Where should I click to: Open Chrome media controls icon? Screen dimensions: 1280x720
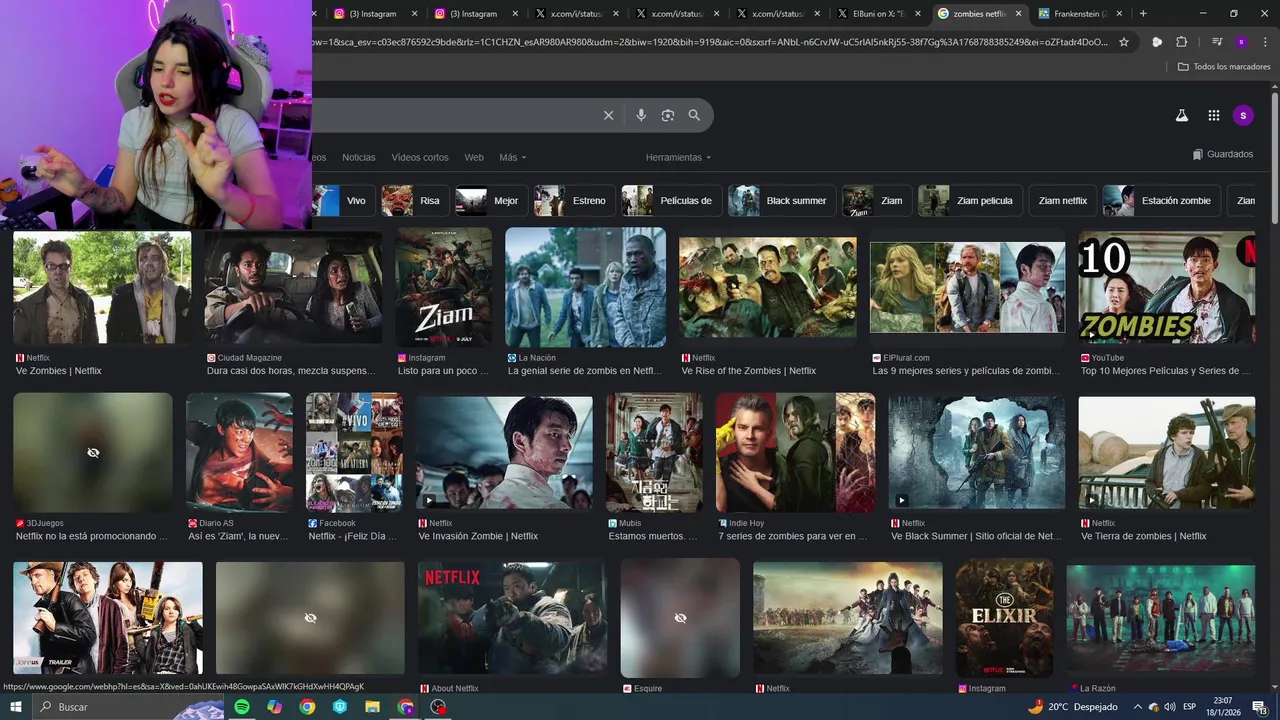click(x=1216, y=42)
